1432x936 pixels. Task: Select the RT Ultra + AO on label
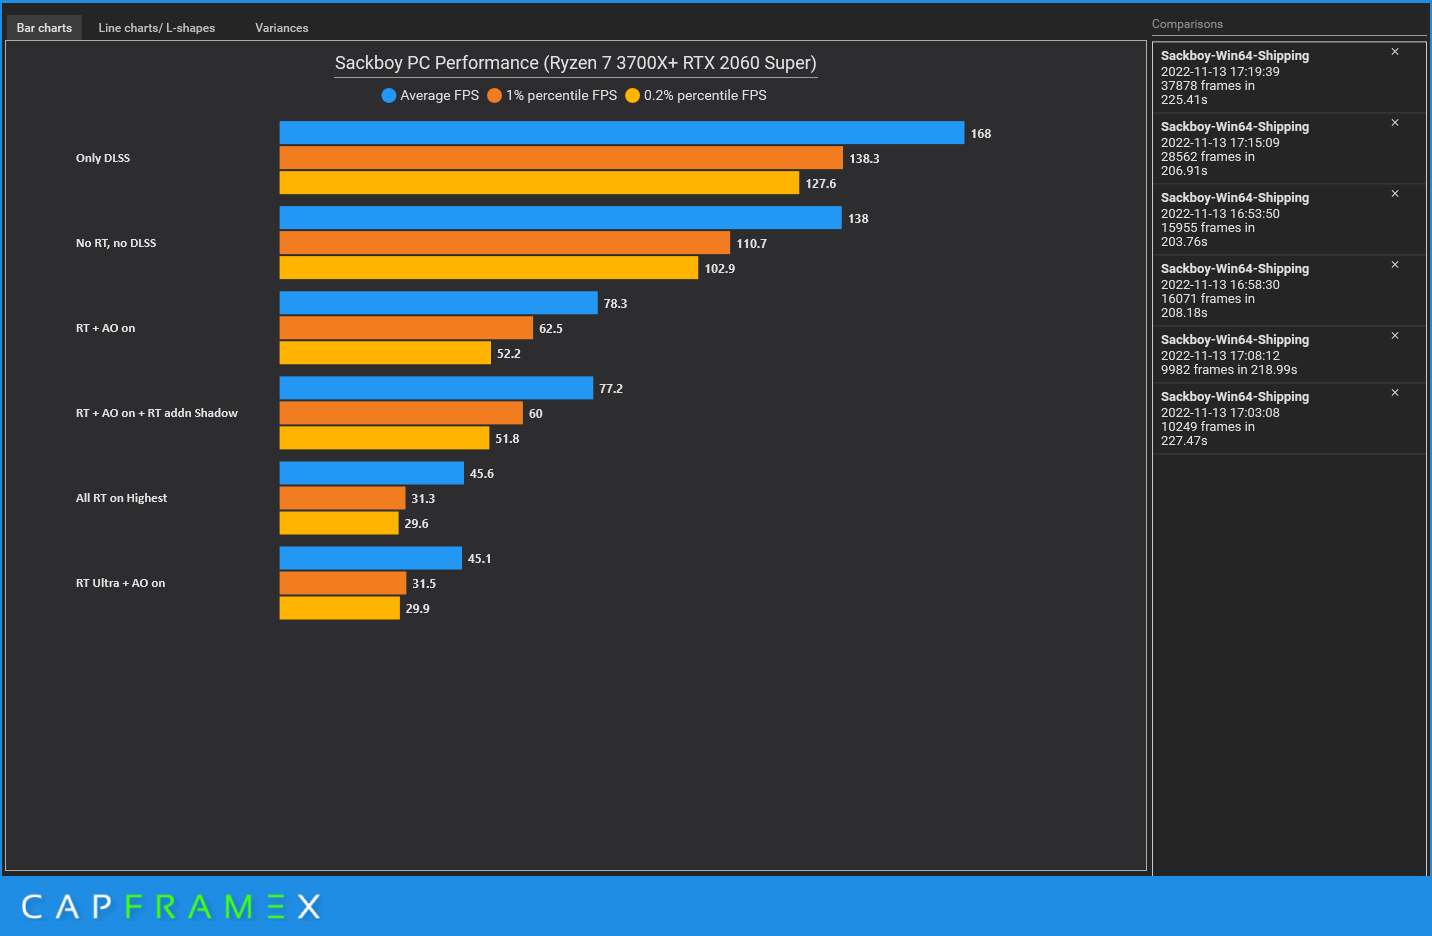120,583
